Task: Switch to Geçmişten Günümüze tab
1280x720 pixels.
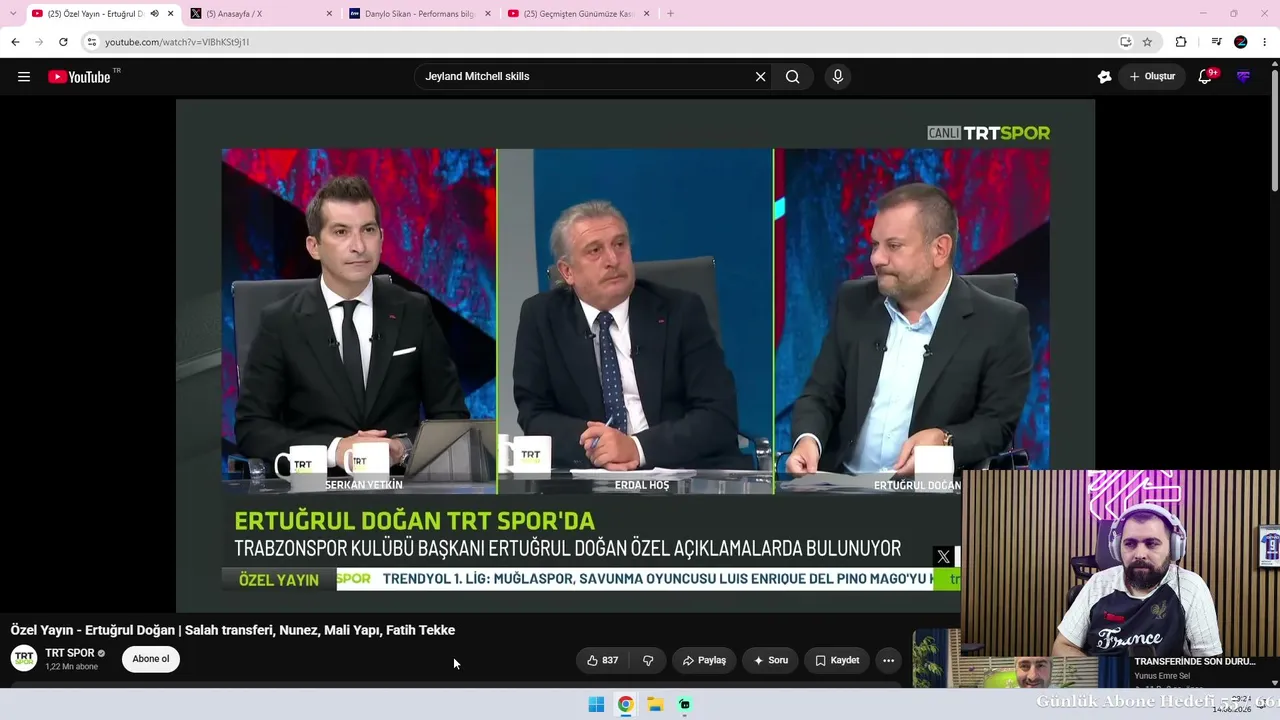Action: tap(580, 14)
